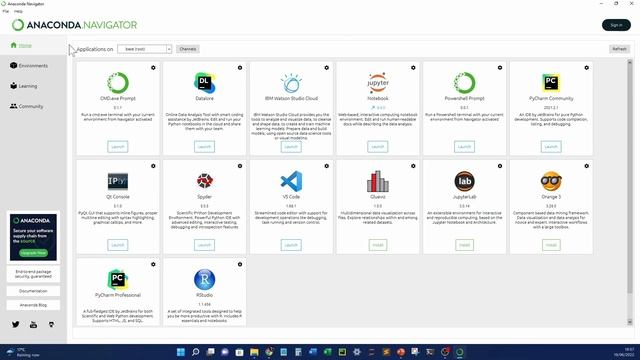Image resolution: width=640 pixels, height=360 pixels.
Task: Open the gear options for Jupyter Notebook
Action: tap(413, 68)
